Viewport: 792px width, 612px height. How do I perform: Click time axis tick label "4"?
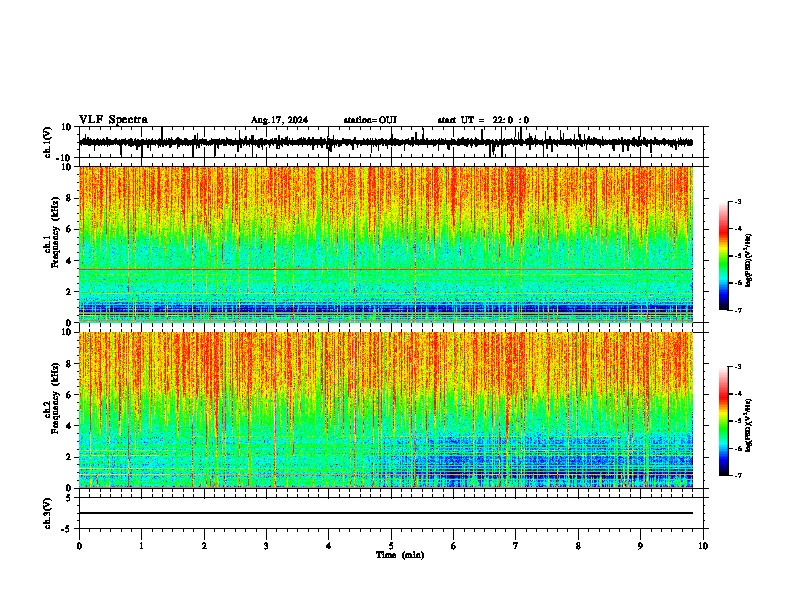(329, 546)
